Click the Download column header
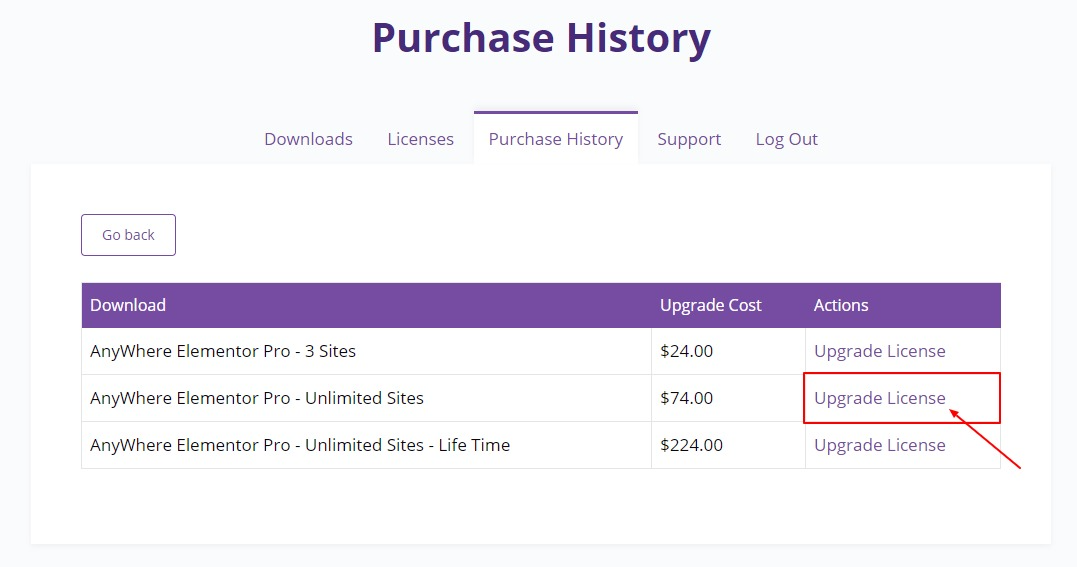The height and width of the screenshot is (567, 1077). click(x=128, y=305)
